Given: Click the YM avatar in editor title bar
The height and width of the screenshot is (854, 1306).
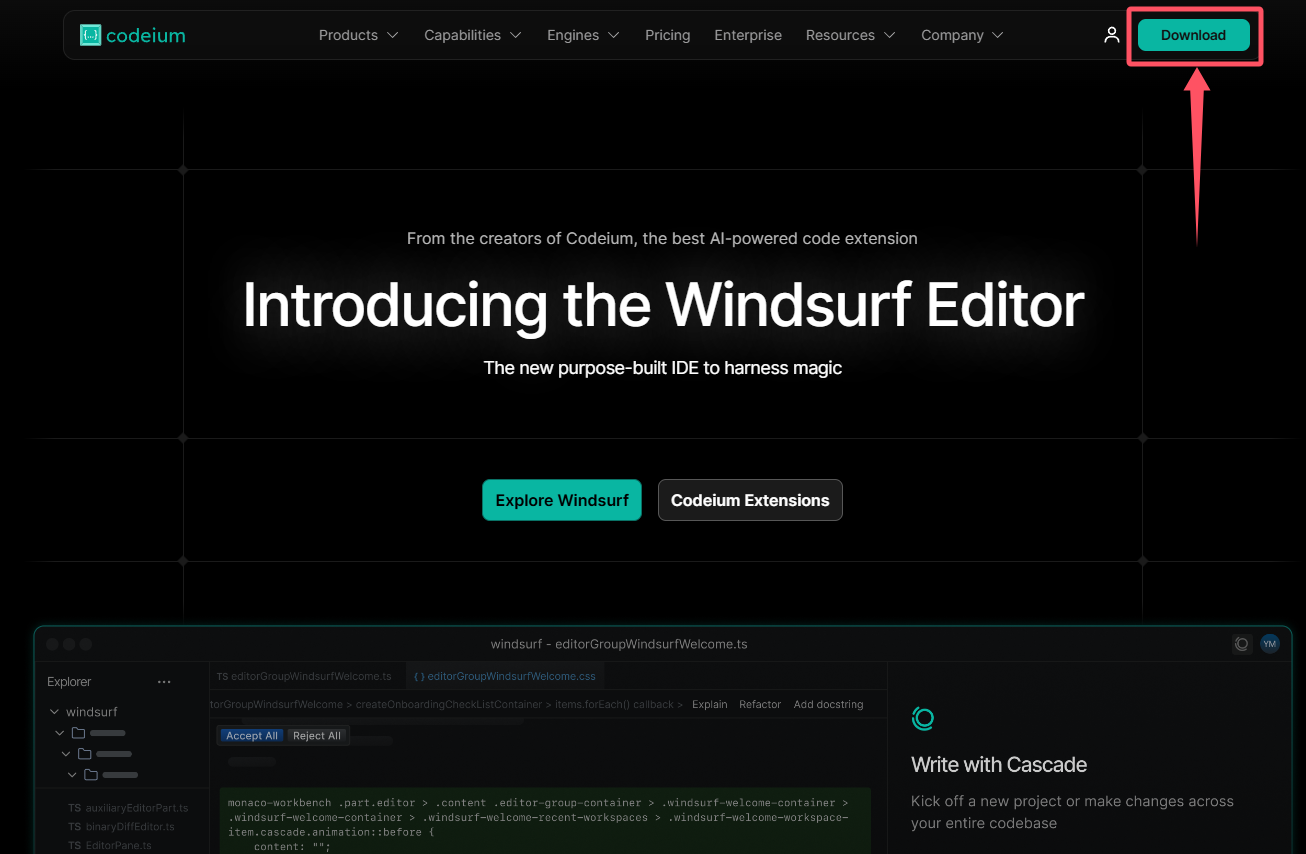Looking at the screenshot, I should [x=1269, y=644].
